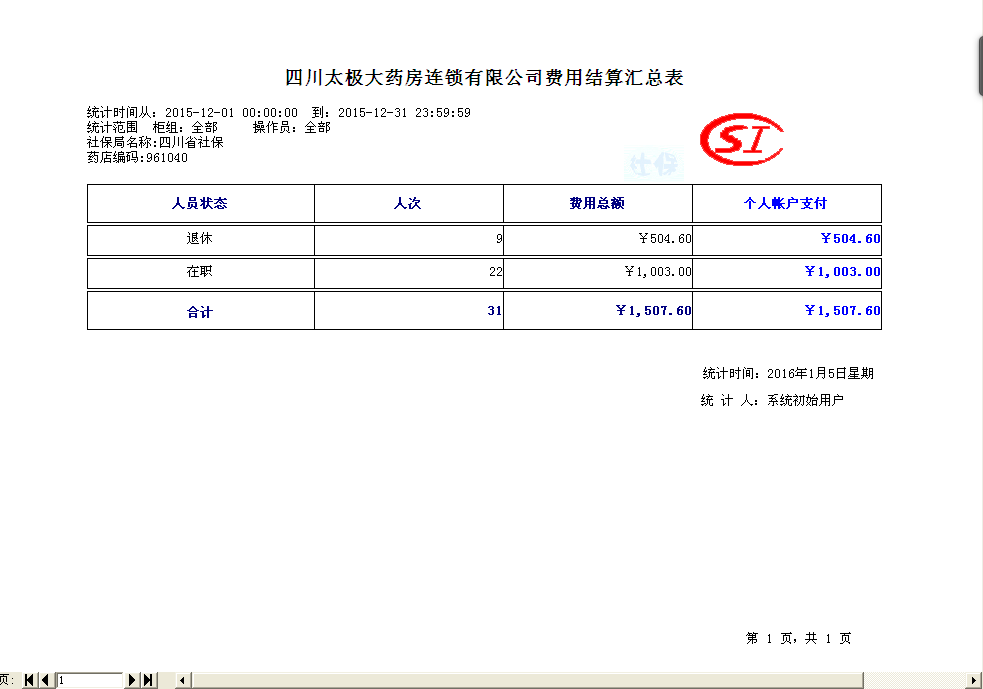Click the 第 1 页，共 1 页 footer
The height and width of the screenshot is (689, 983).
point(799,638)
